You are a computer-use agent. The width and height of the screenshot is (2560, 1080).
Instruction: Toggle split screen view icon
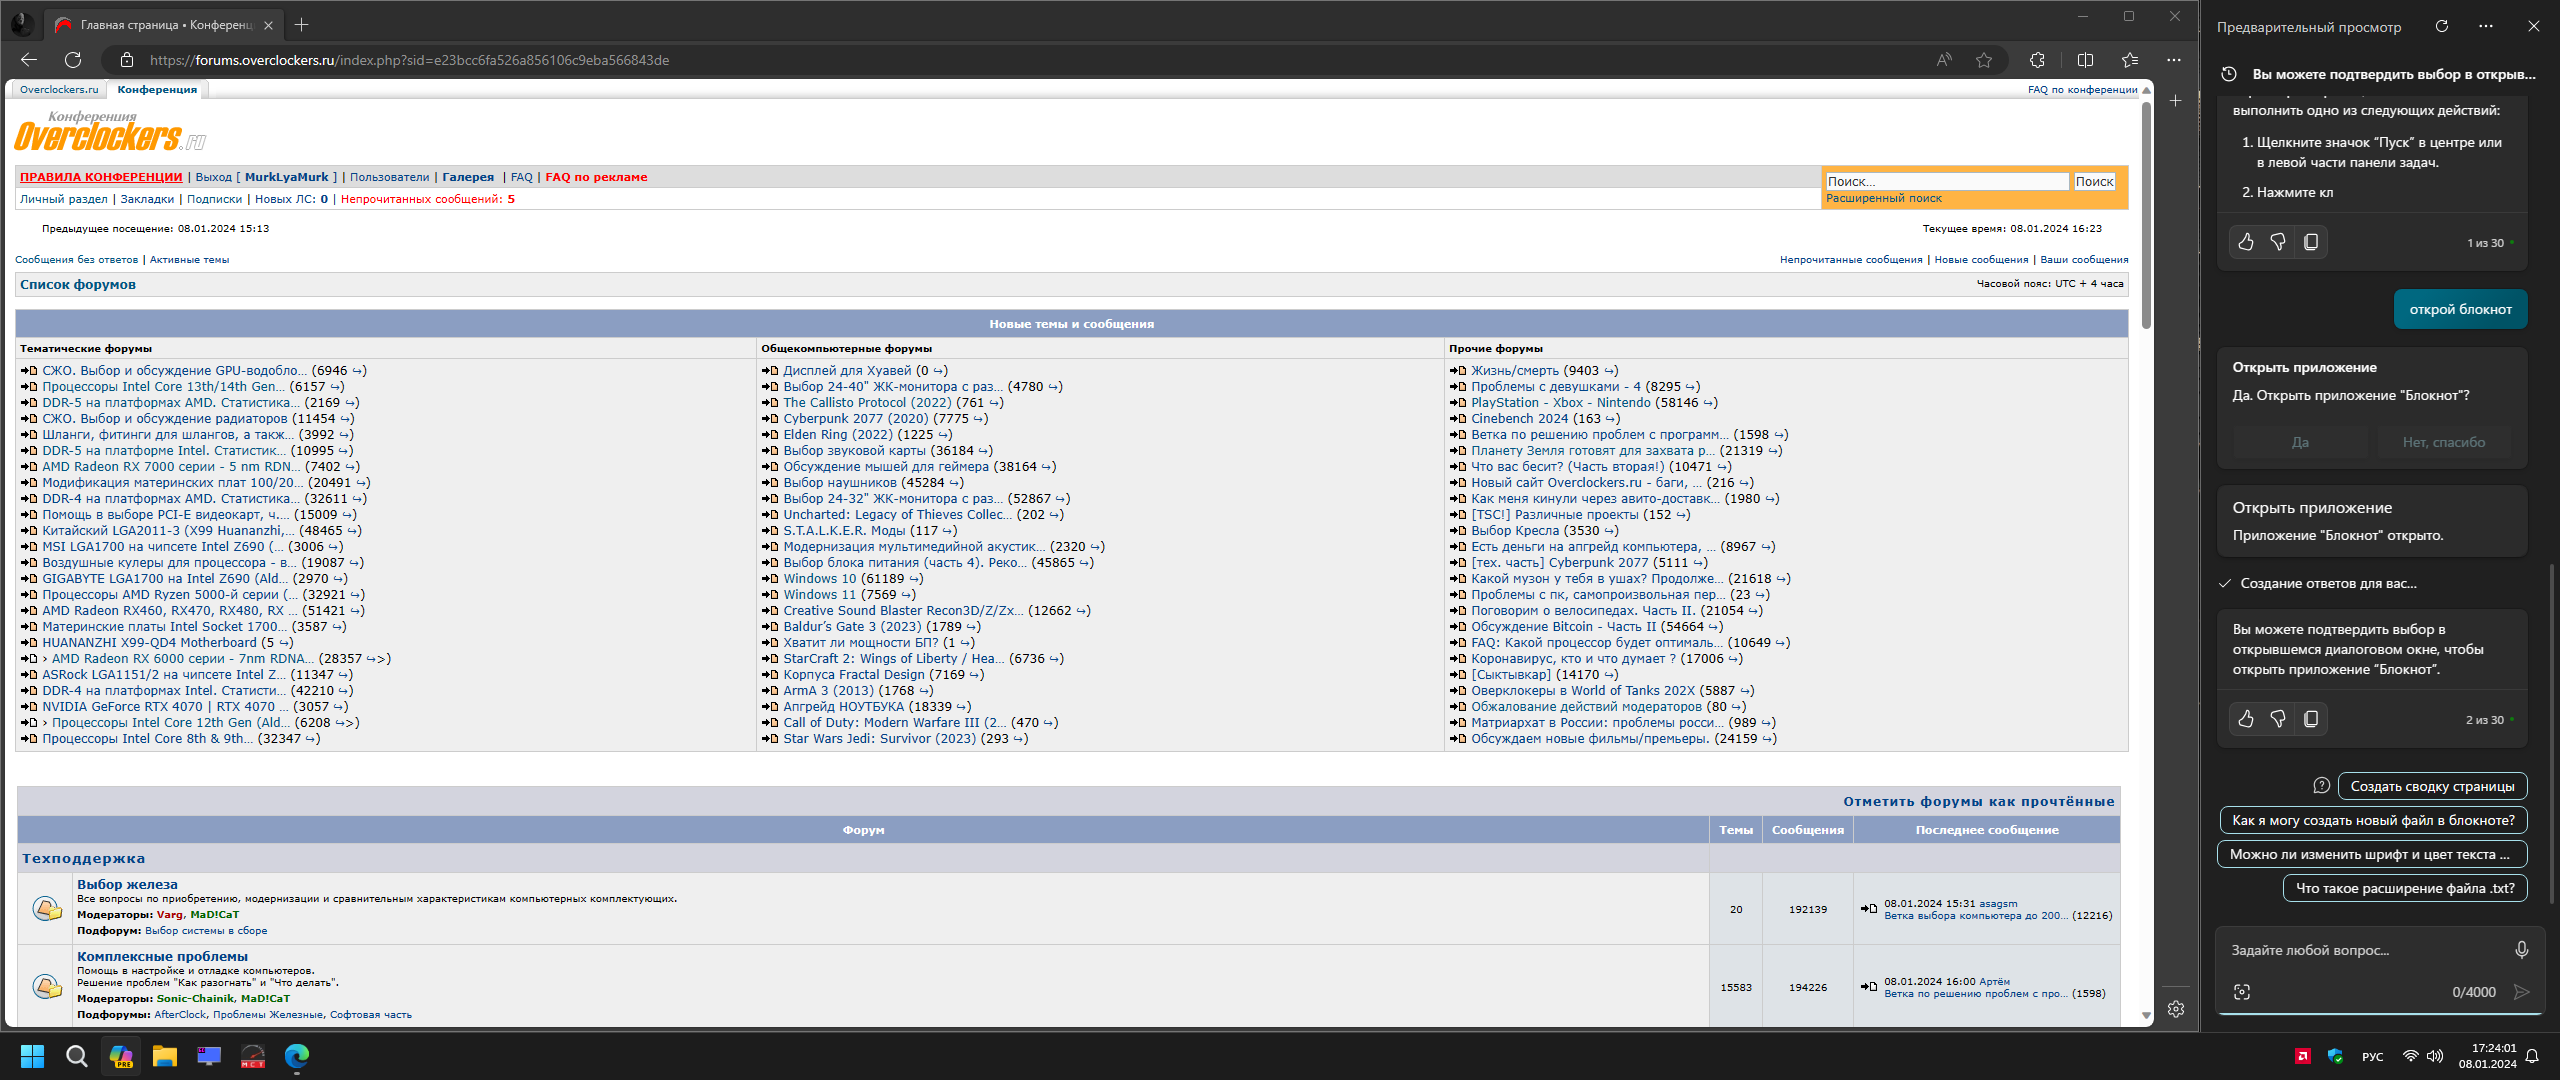click(2085, 60)
